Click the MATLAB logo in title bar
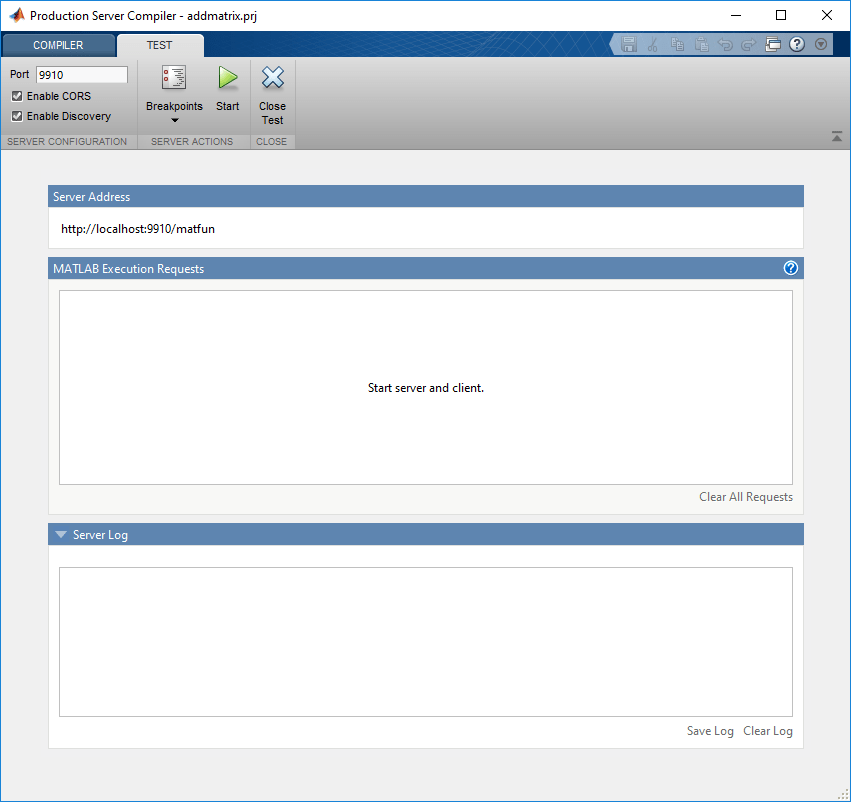Viewport: 851px width, 802px height. 17,15
